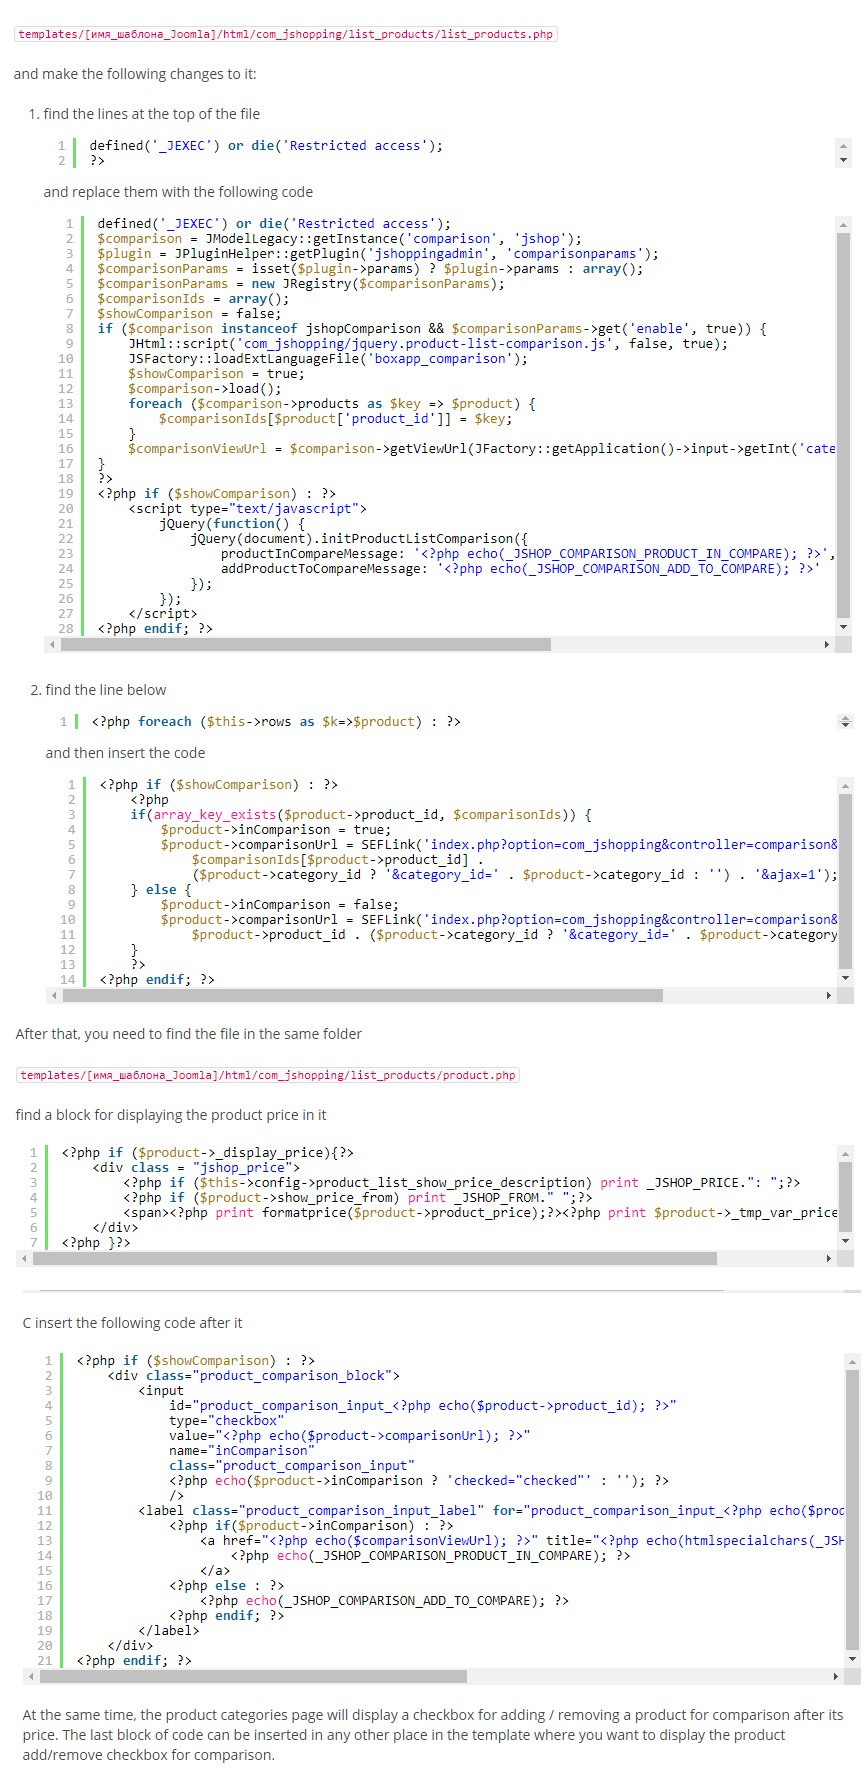Click the 'JSFactory::loadExtLanguageFile' code line

coord(328,359)
